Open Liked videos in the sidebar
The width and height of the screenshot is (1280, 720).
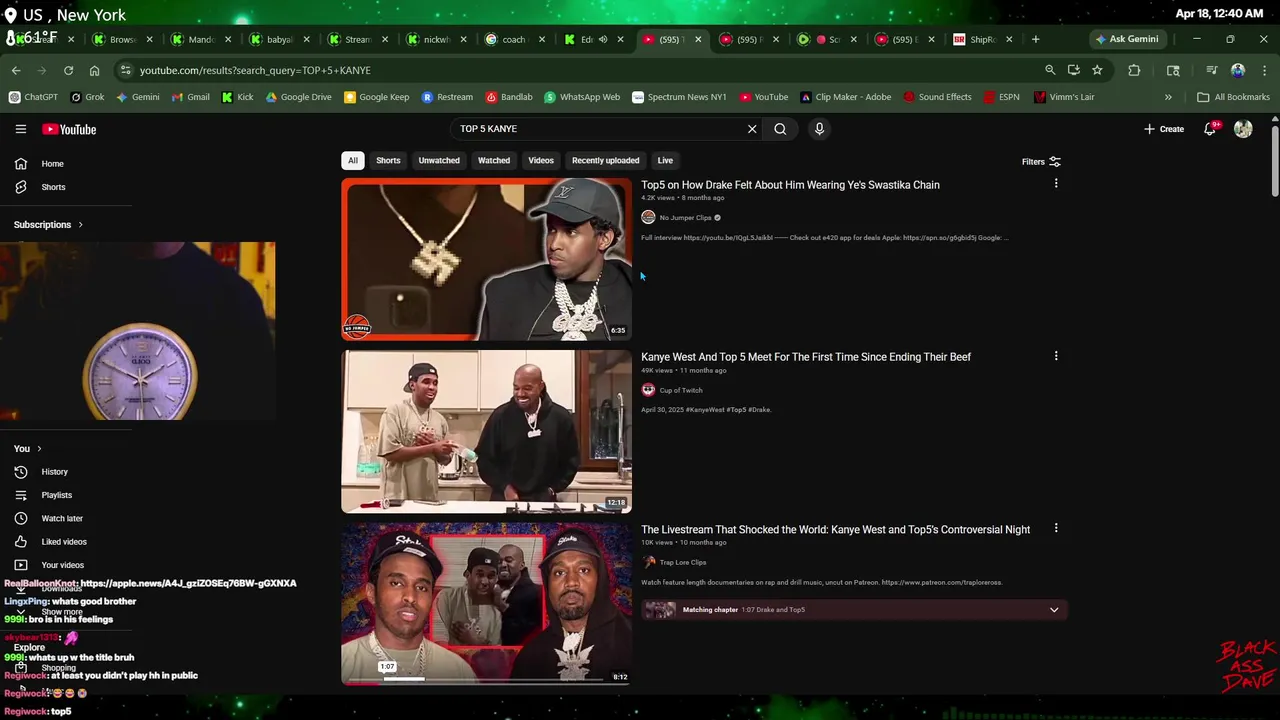(66, 542)
